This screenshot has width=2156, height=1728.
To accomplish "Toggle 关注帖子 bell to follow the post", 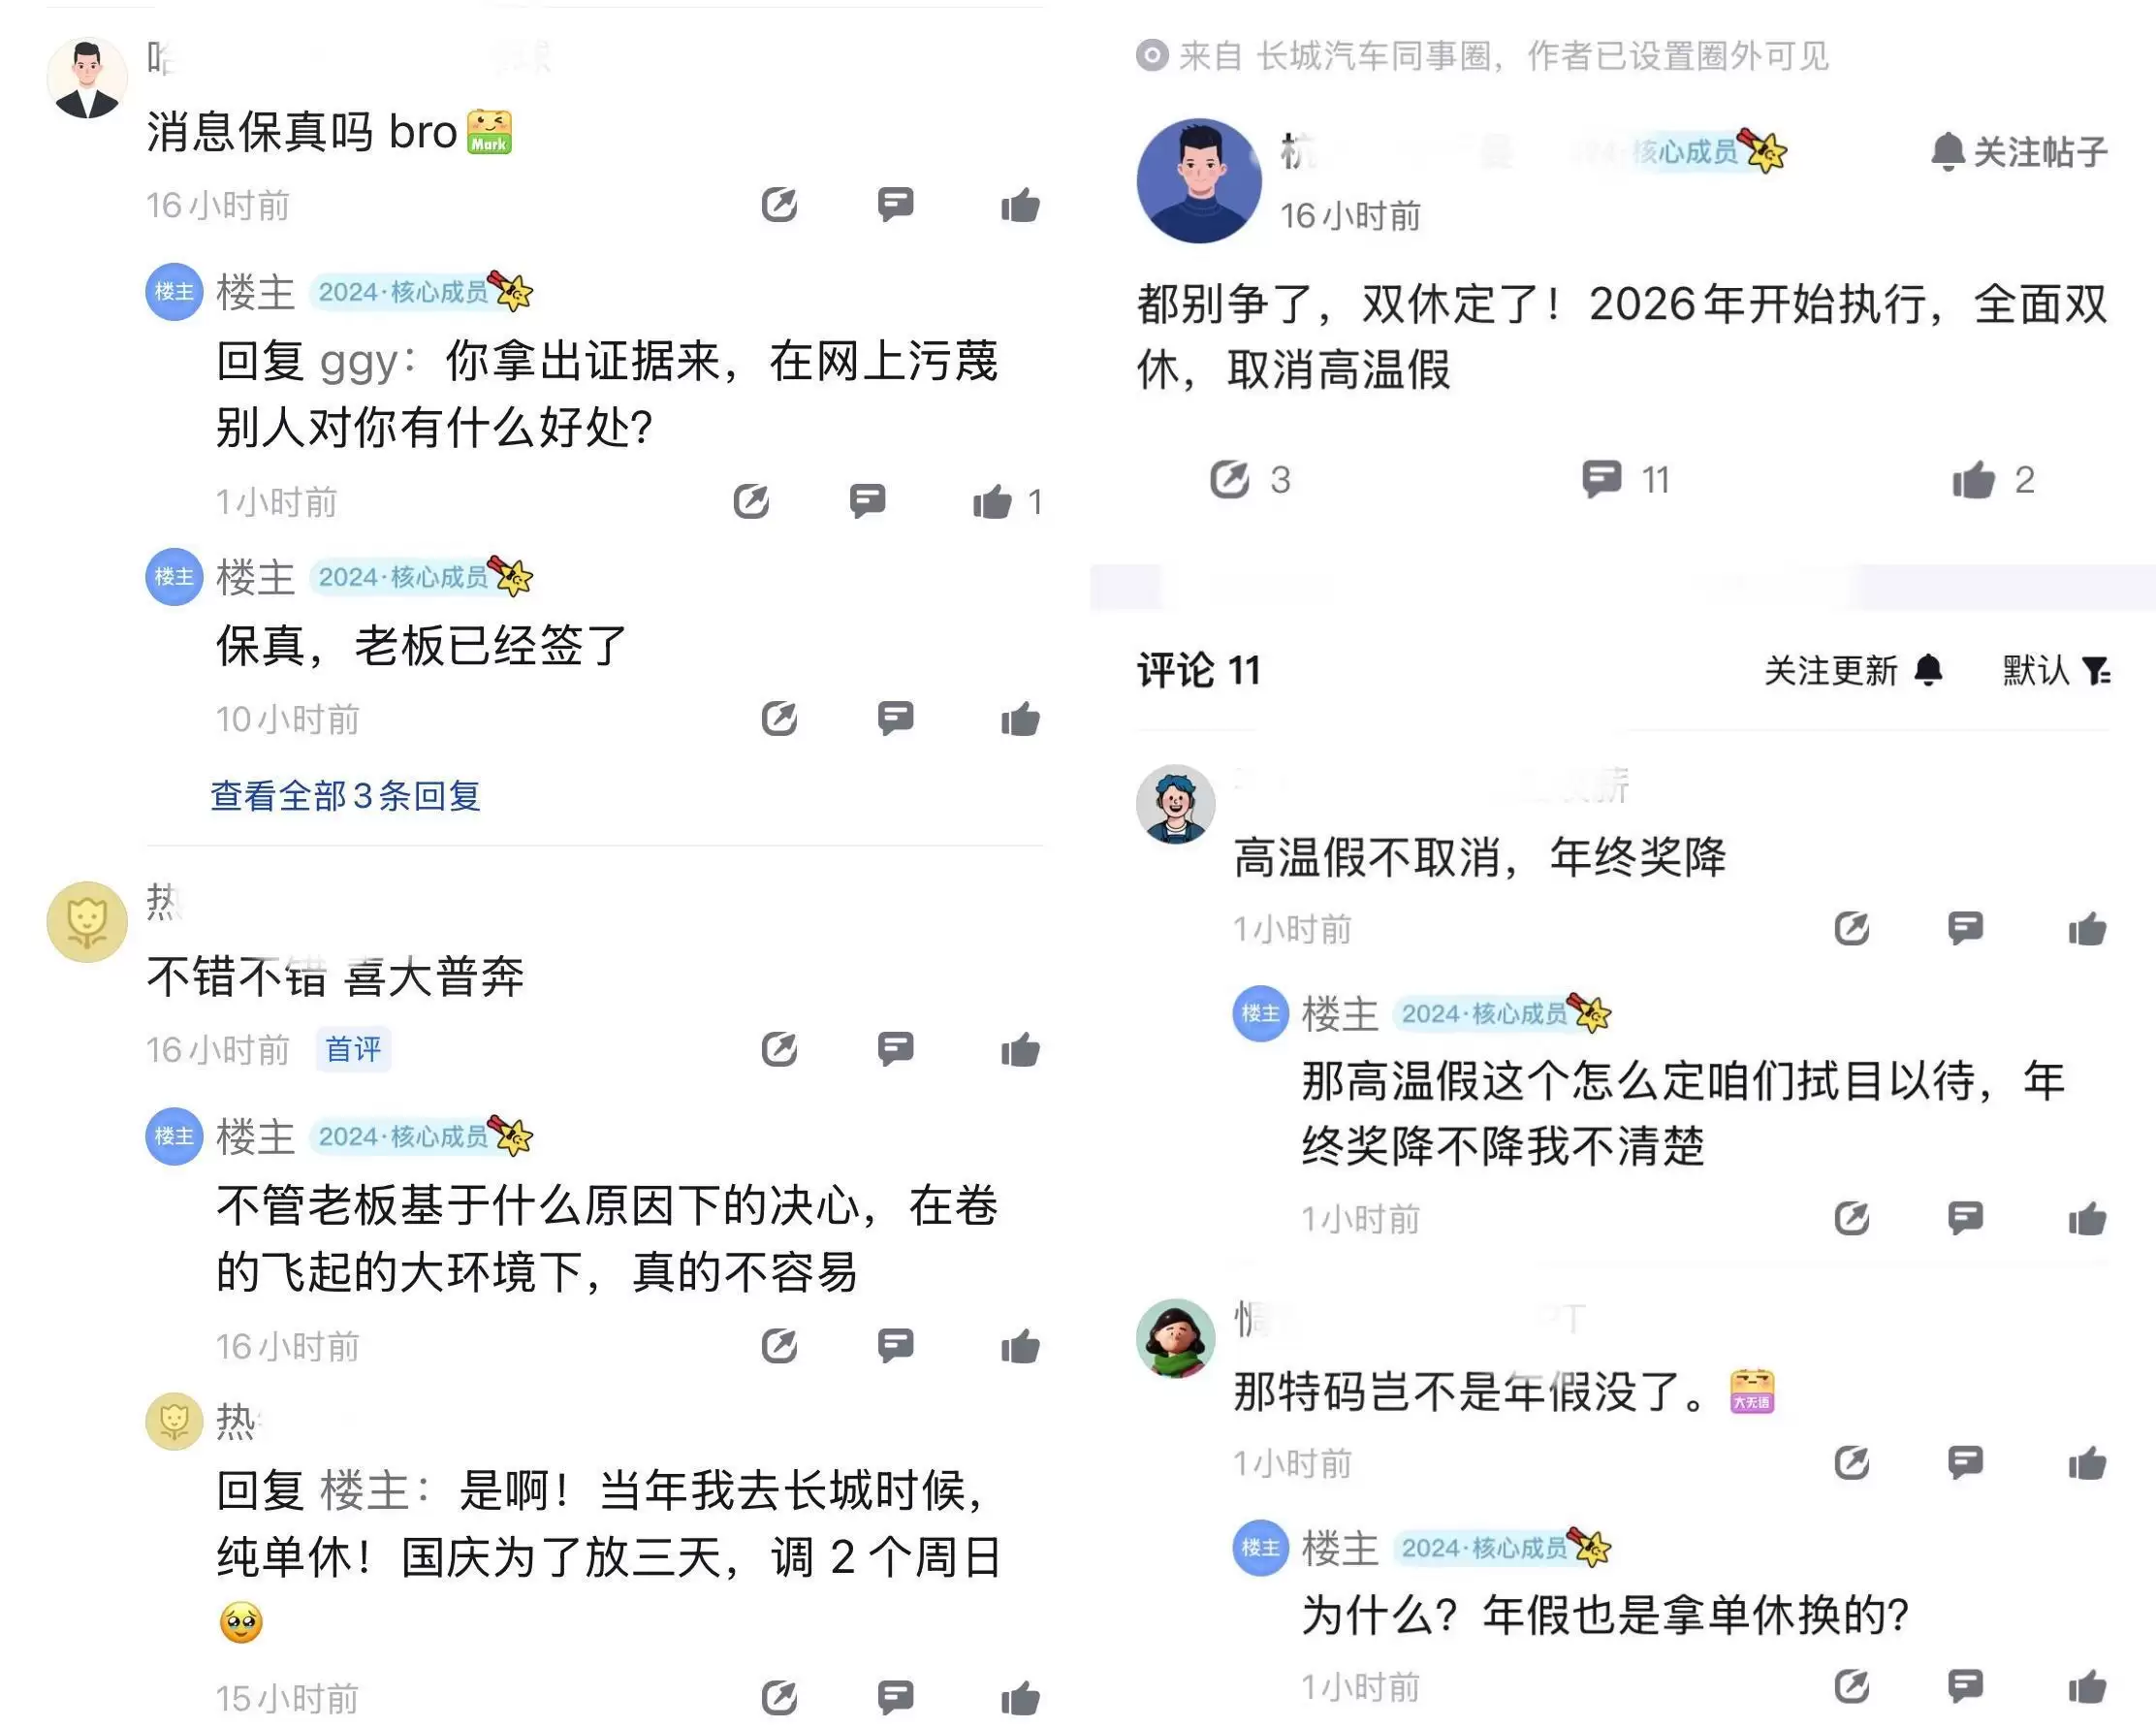I will pyautogui.click(x=2018, y=152).
